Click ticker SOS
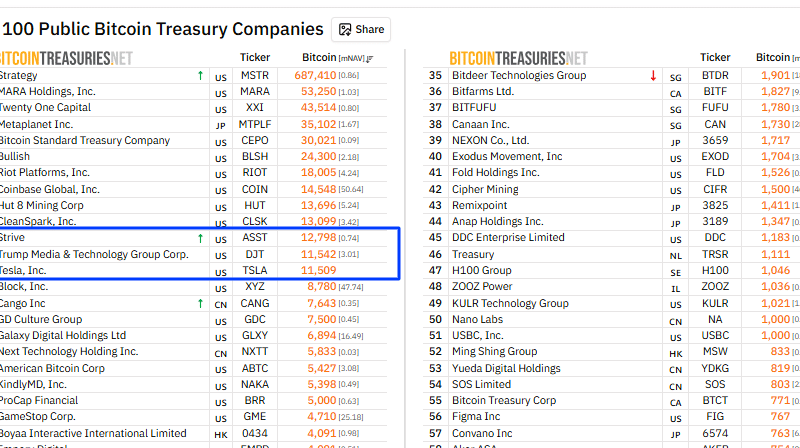 pyautogui.click(x=715, y=384)
